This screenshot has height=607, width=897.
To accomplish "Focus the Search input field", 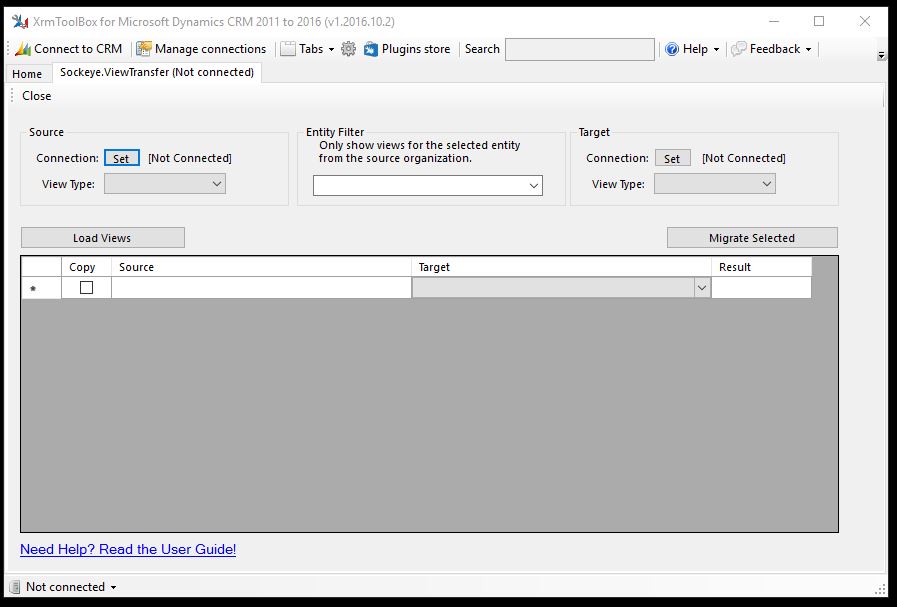I will [580, 50].
